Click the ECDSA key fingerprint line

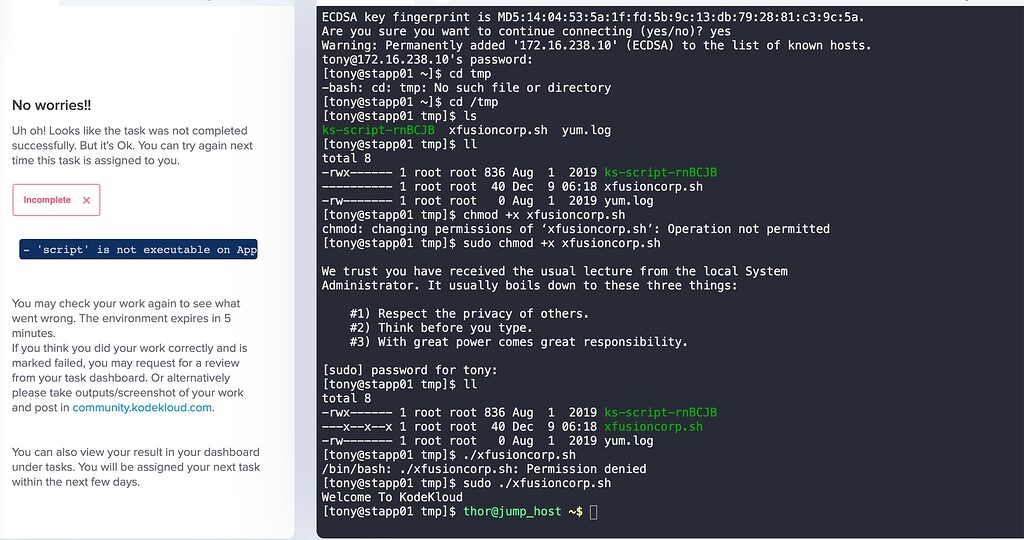594,17
